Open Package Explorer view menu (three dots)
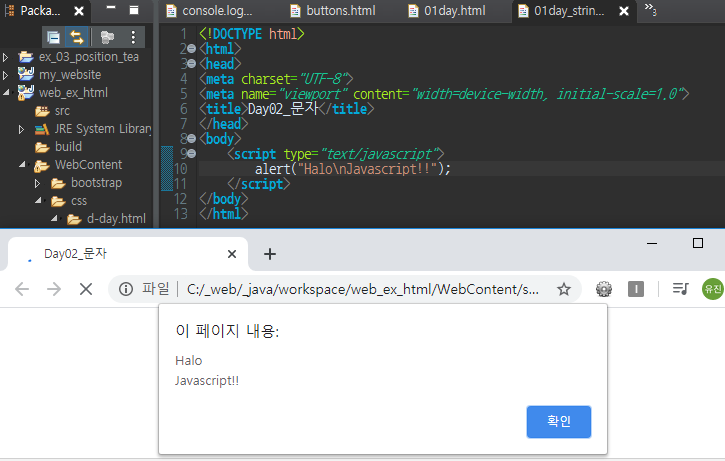This screenshot has height=461, width=725. click(133, 37)
